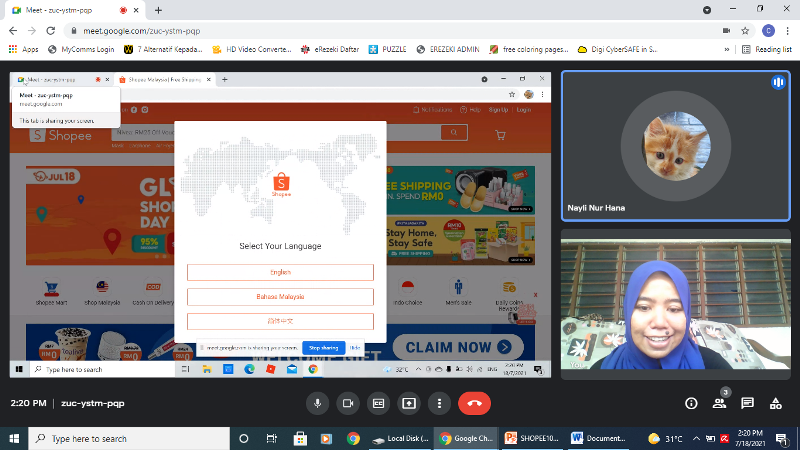This screenshot has height=450, width=800.
Task: Mute the microphone in the Meet call
Action: click(317, 403)
